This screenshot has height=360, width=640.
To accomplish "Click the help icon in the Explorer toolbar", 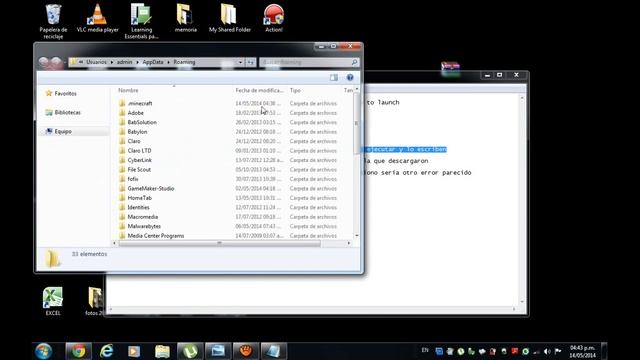I will coord(350,78).
